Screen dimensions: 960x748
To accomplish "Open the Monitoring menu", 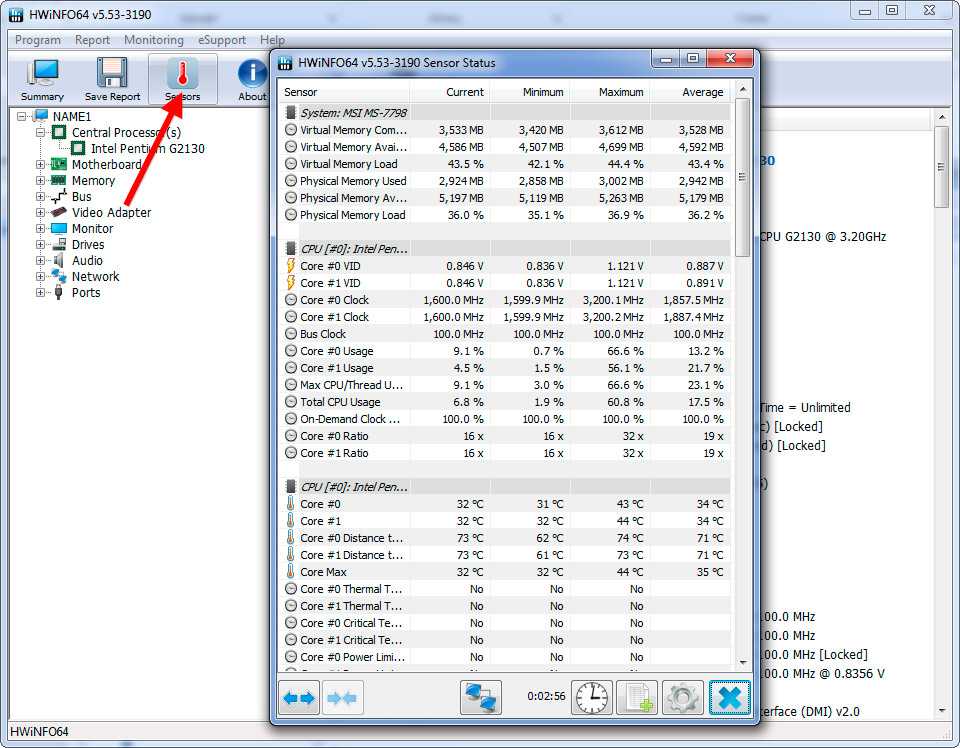I will pos(153,40).
